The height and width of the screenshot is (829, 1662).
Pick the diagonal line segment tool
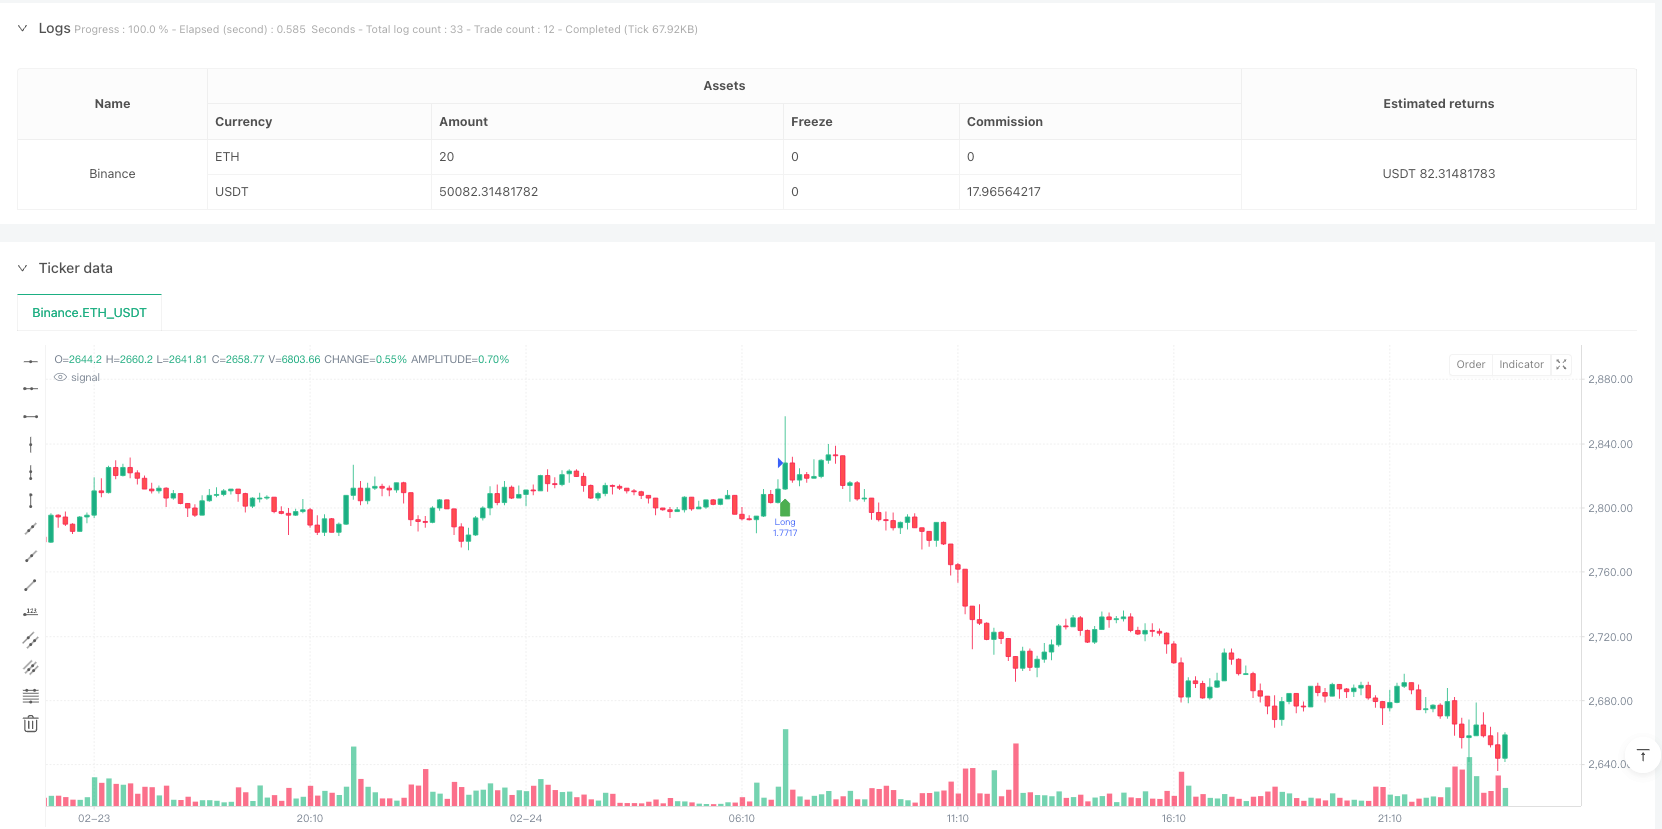pos(31,585)
